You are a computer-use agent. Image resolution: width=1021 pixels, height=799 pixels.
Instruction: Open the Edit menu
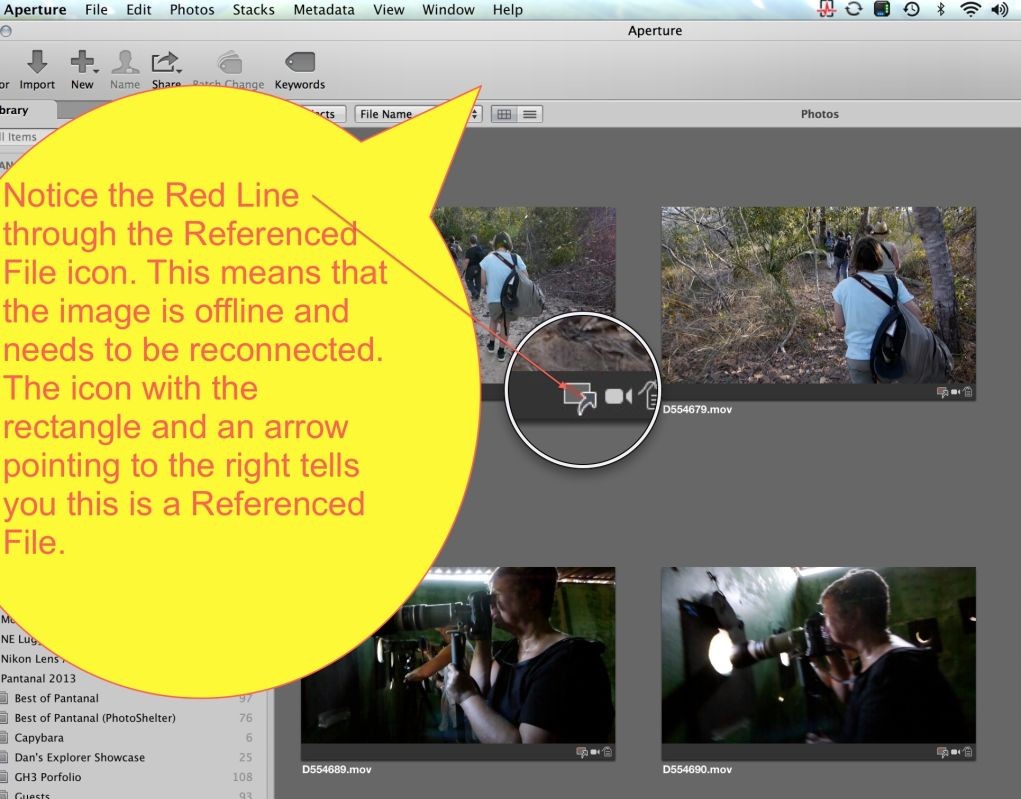[139, 10]
